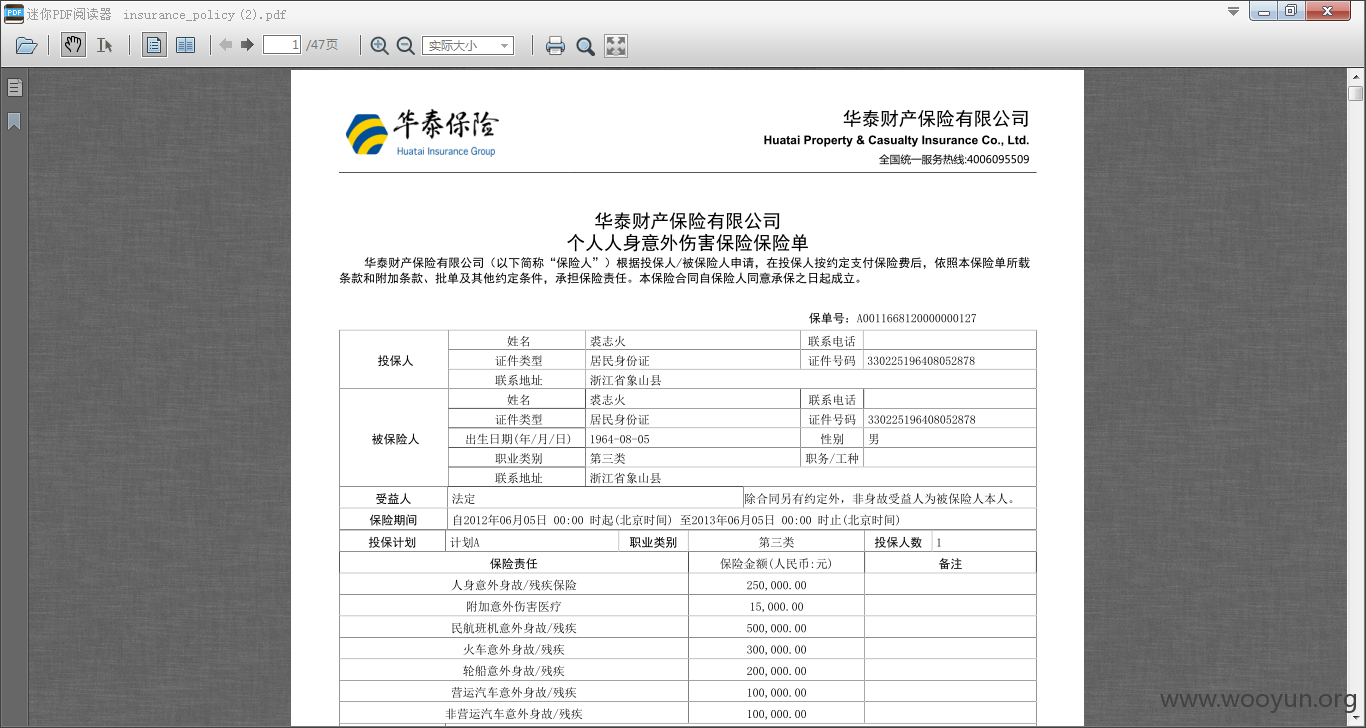The height and width of the screenshot is (728, 1366).
Task: Switch to single page view mode
Action: click(154, 45)
